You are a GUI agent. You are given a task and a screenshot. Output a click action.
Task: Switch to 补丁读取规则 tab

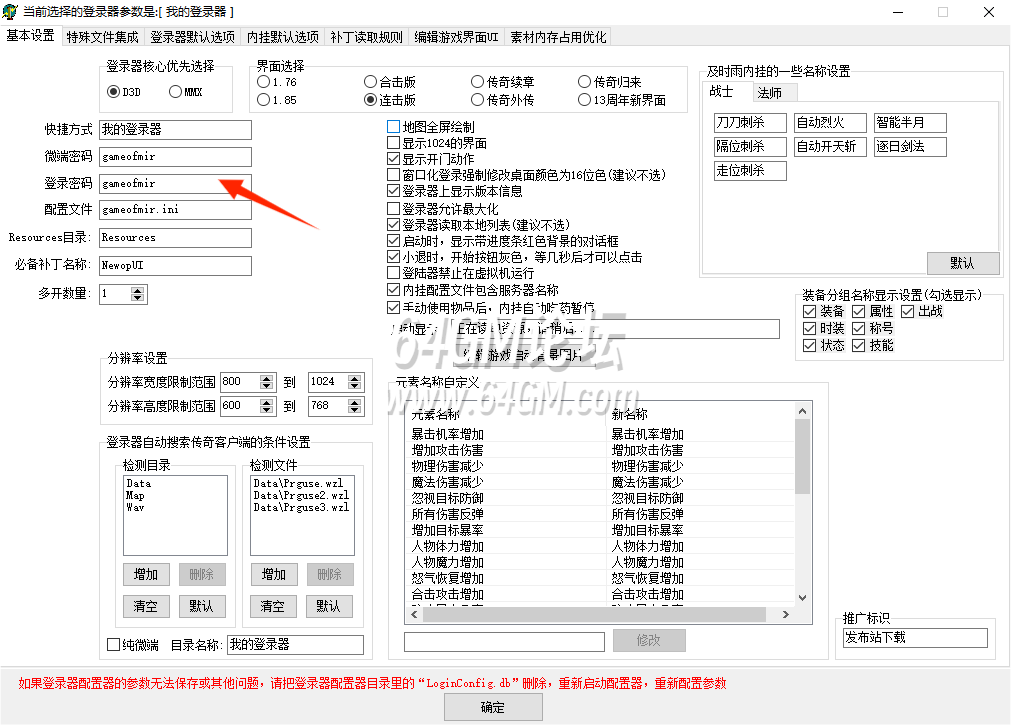(x=366, y=37)
